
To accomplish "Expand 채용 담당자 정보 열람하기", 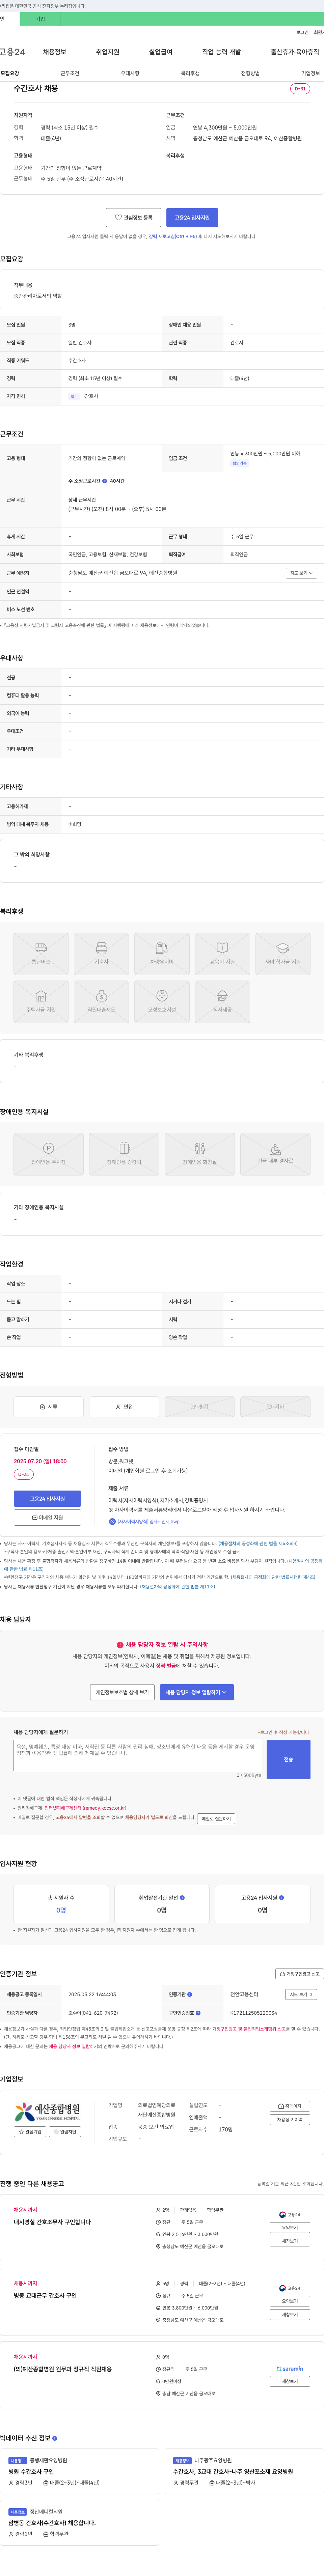I will click(197, 1692).
